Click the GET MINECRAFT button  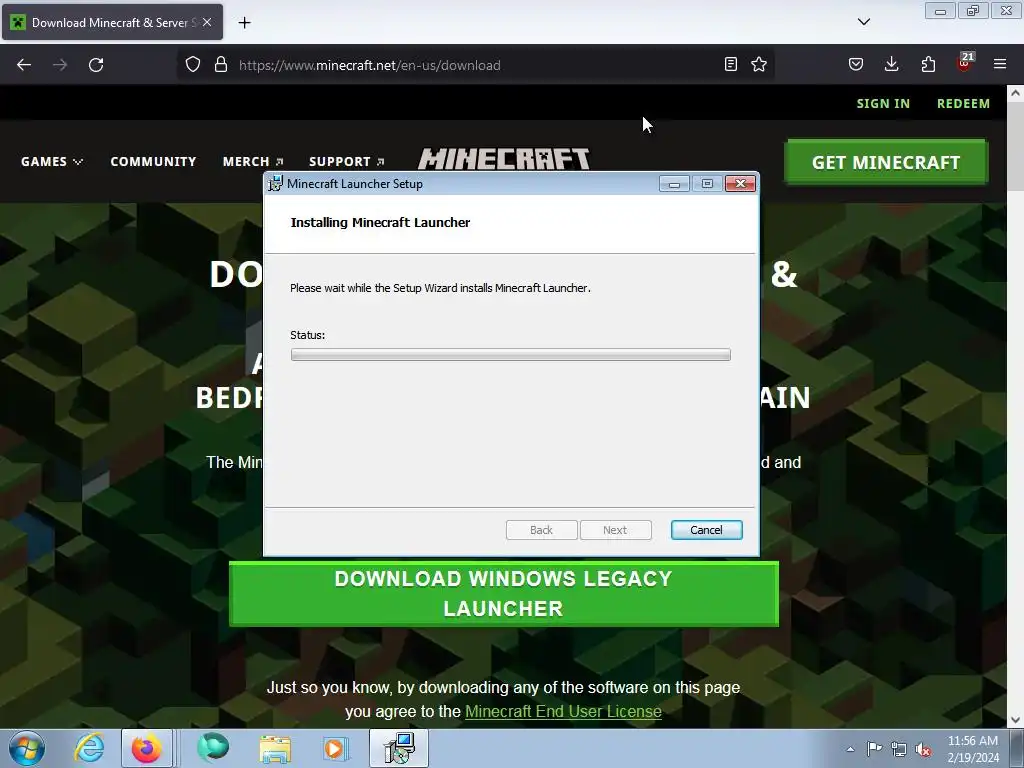(x=886, y=162)
